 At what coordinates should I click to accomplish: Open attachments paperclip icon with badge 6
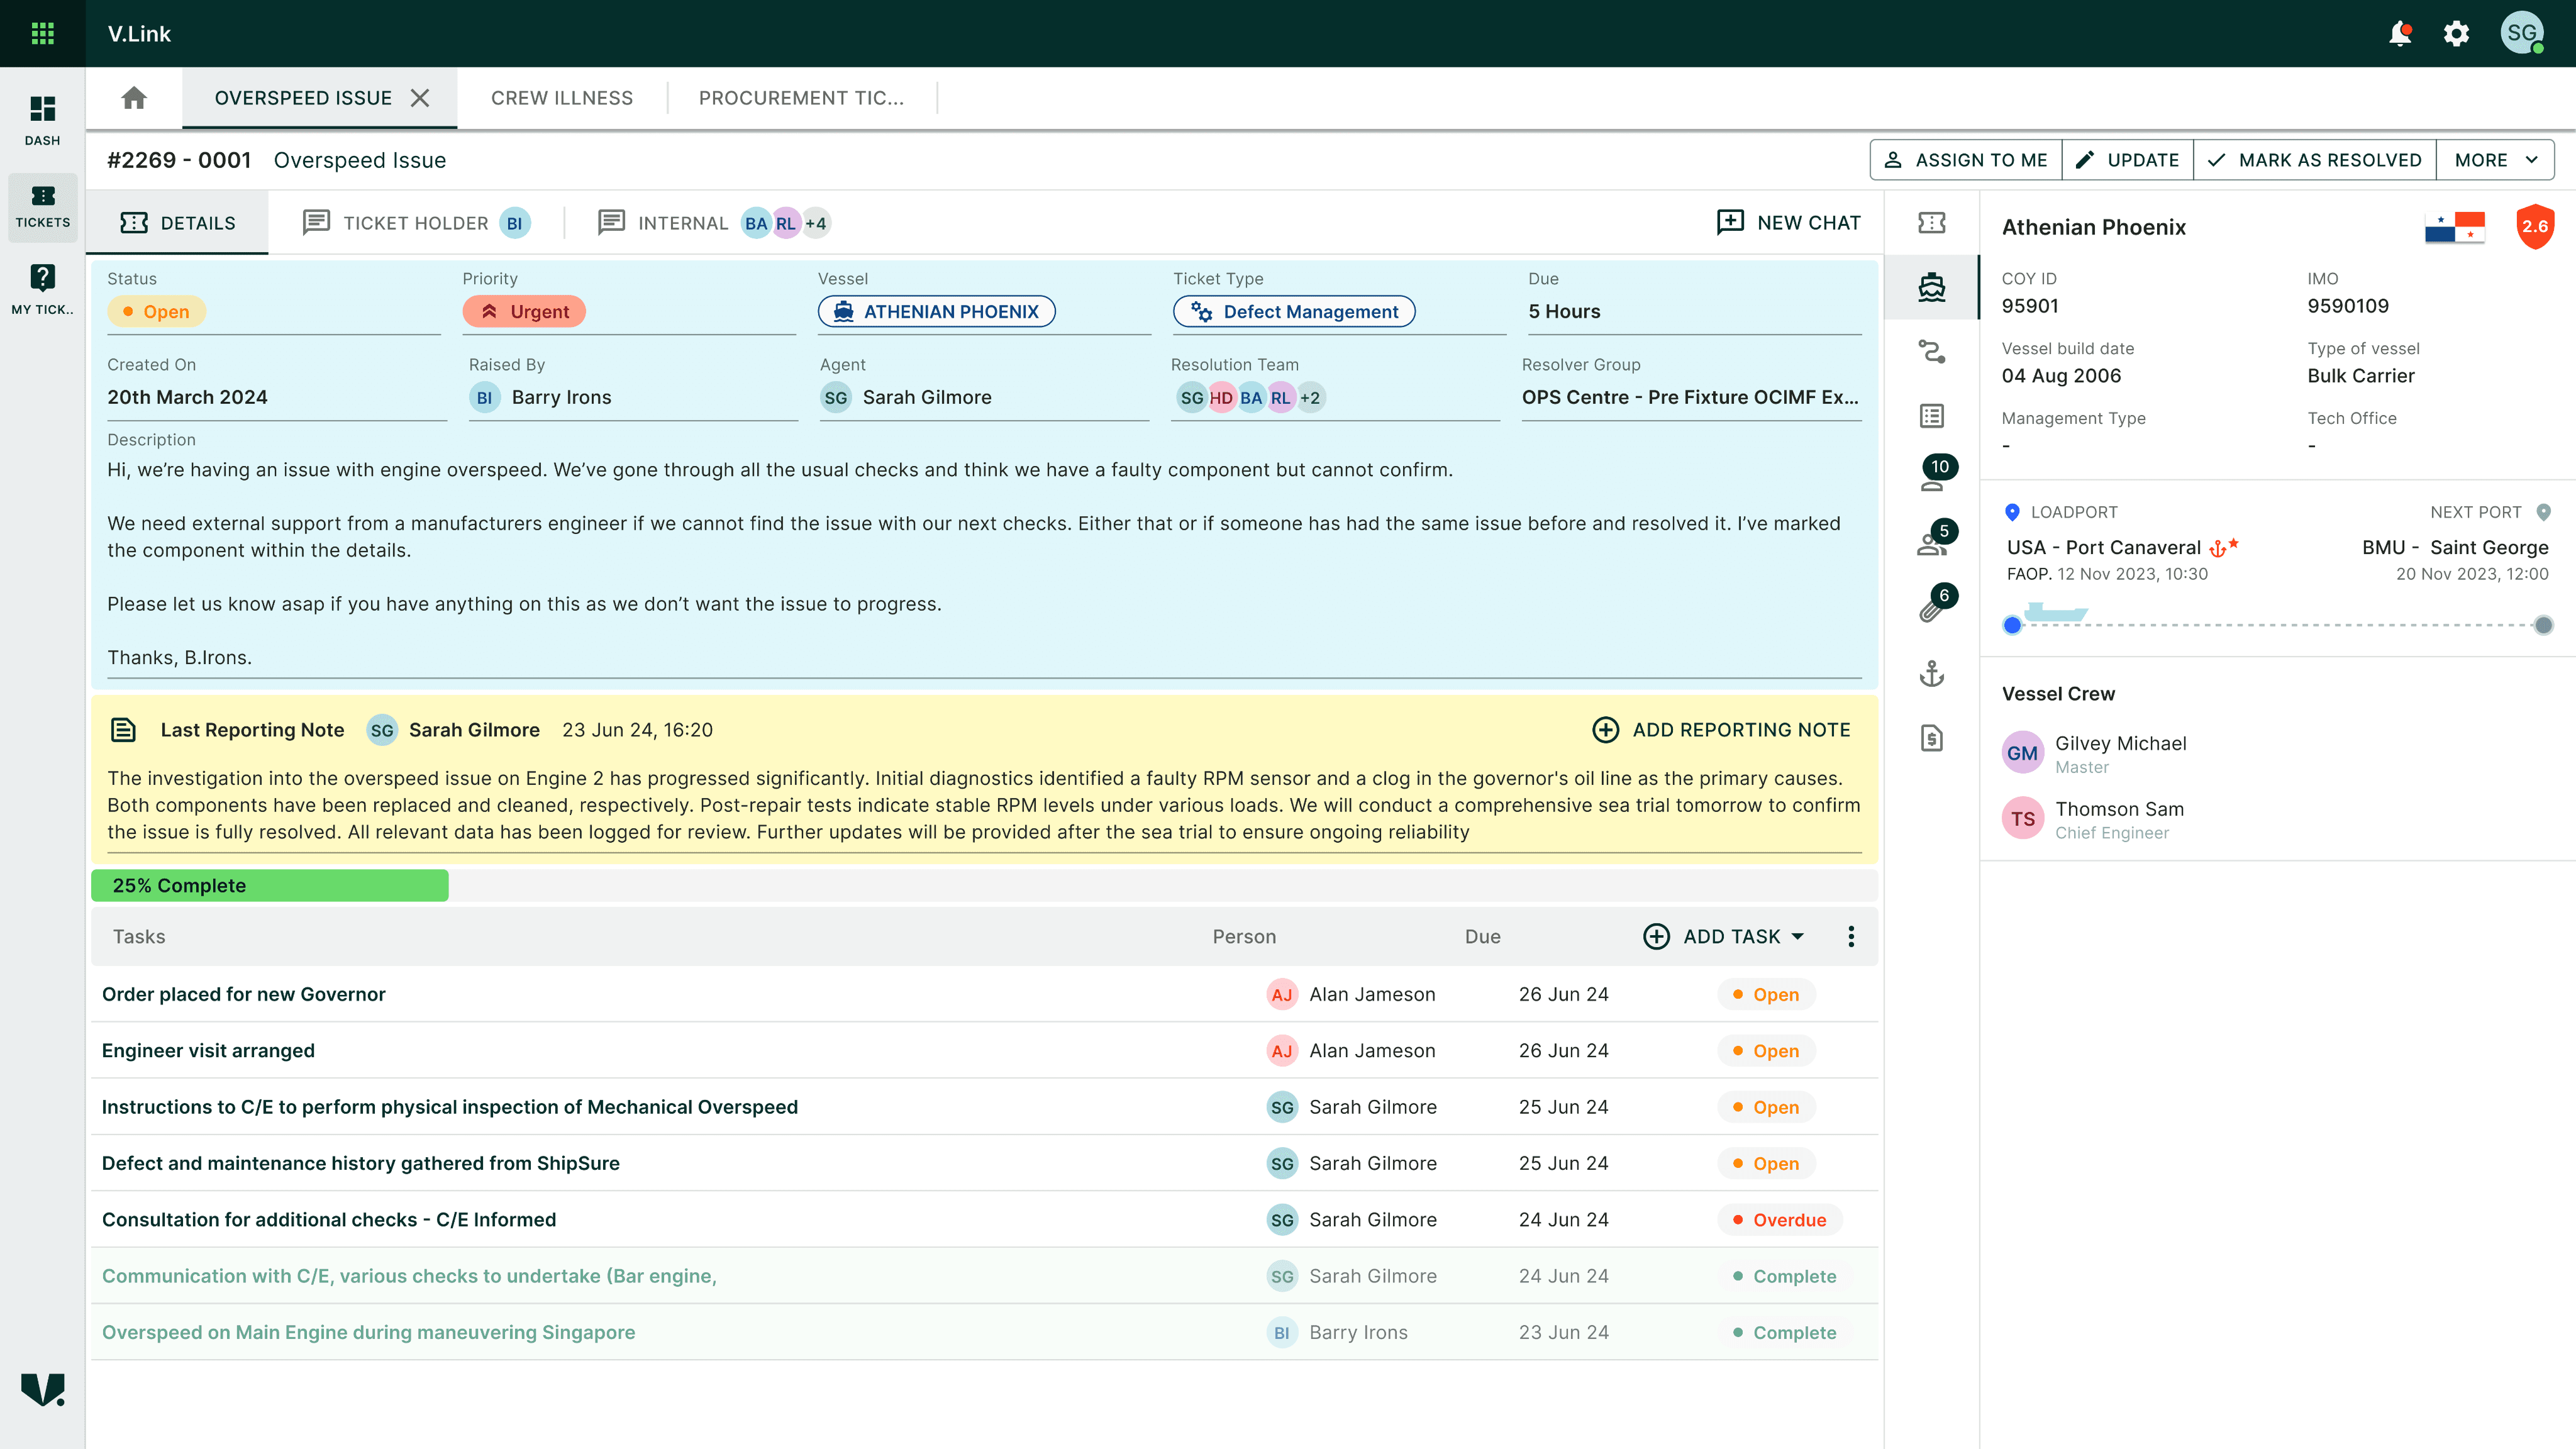click(x=1931, y=607)
